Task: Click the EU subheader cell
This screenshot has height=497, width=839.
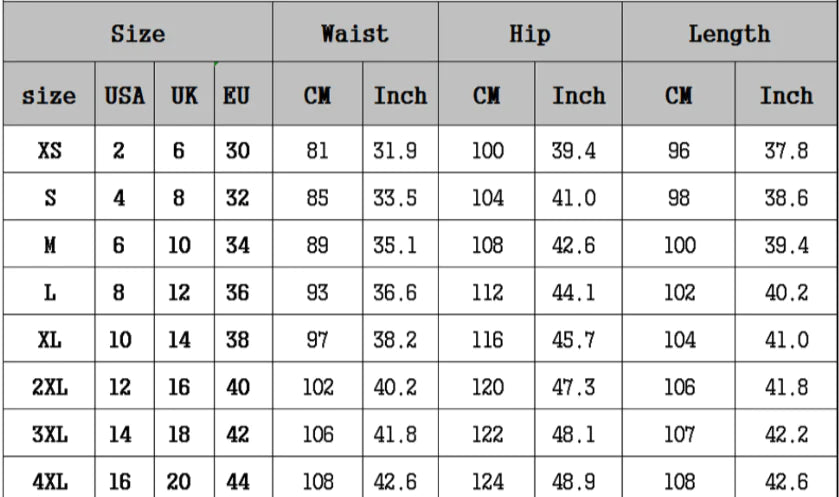Action: 237,96
